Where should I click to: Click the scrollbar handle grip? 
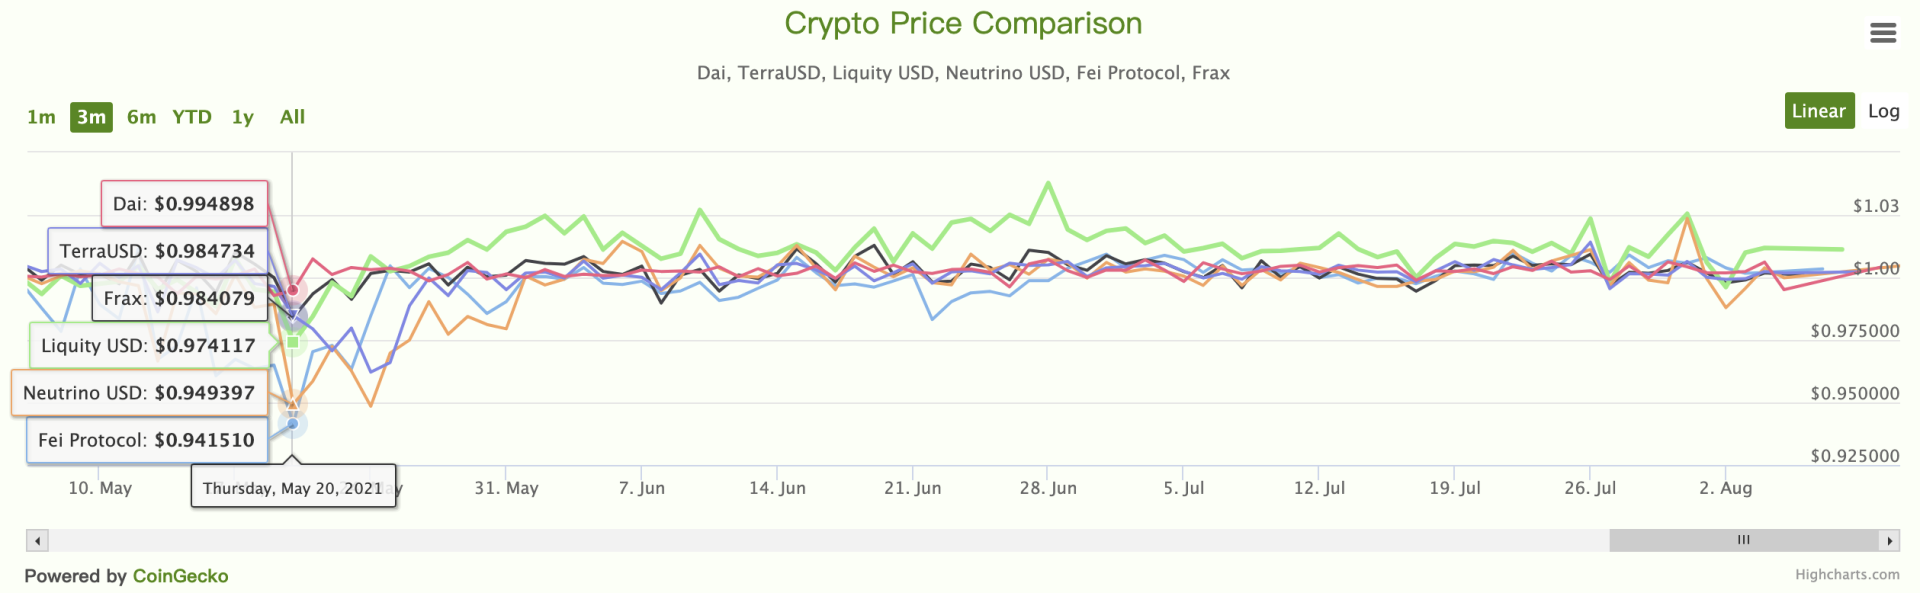tap(1743, 540)
